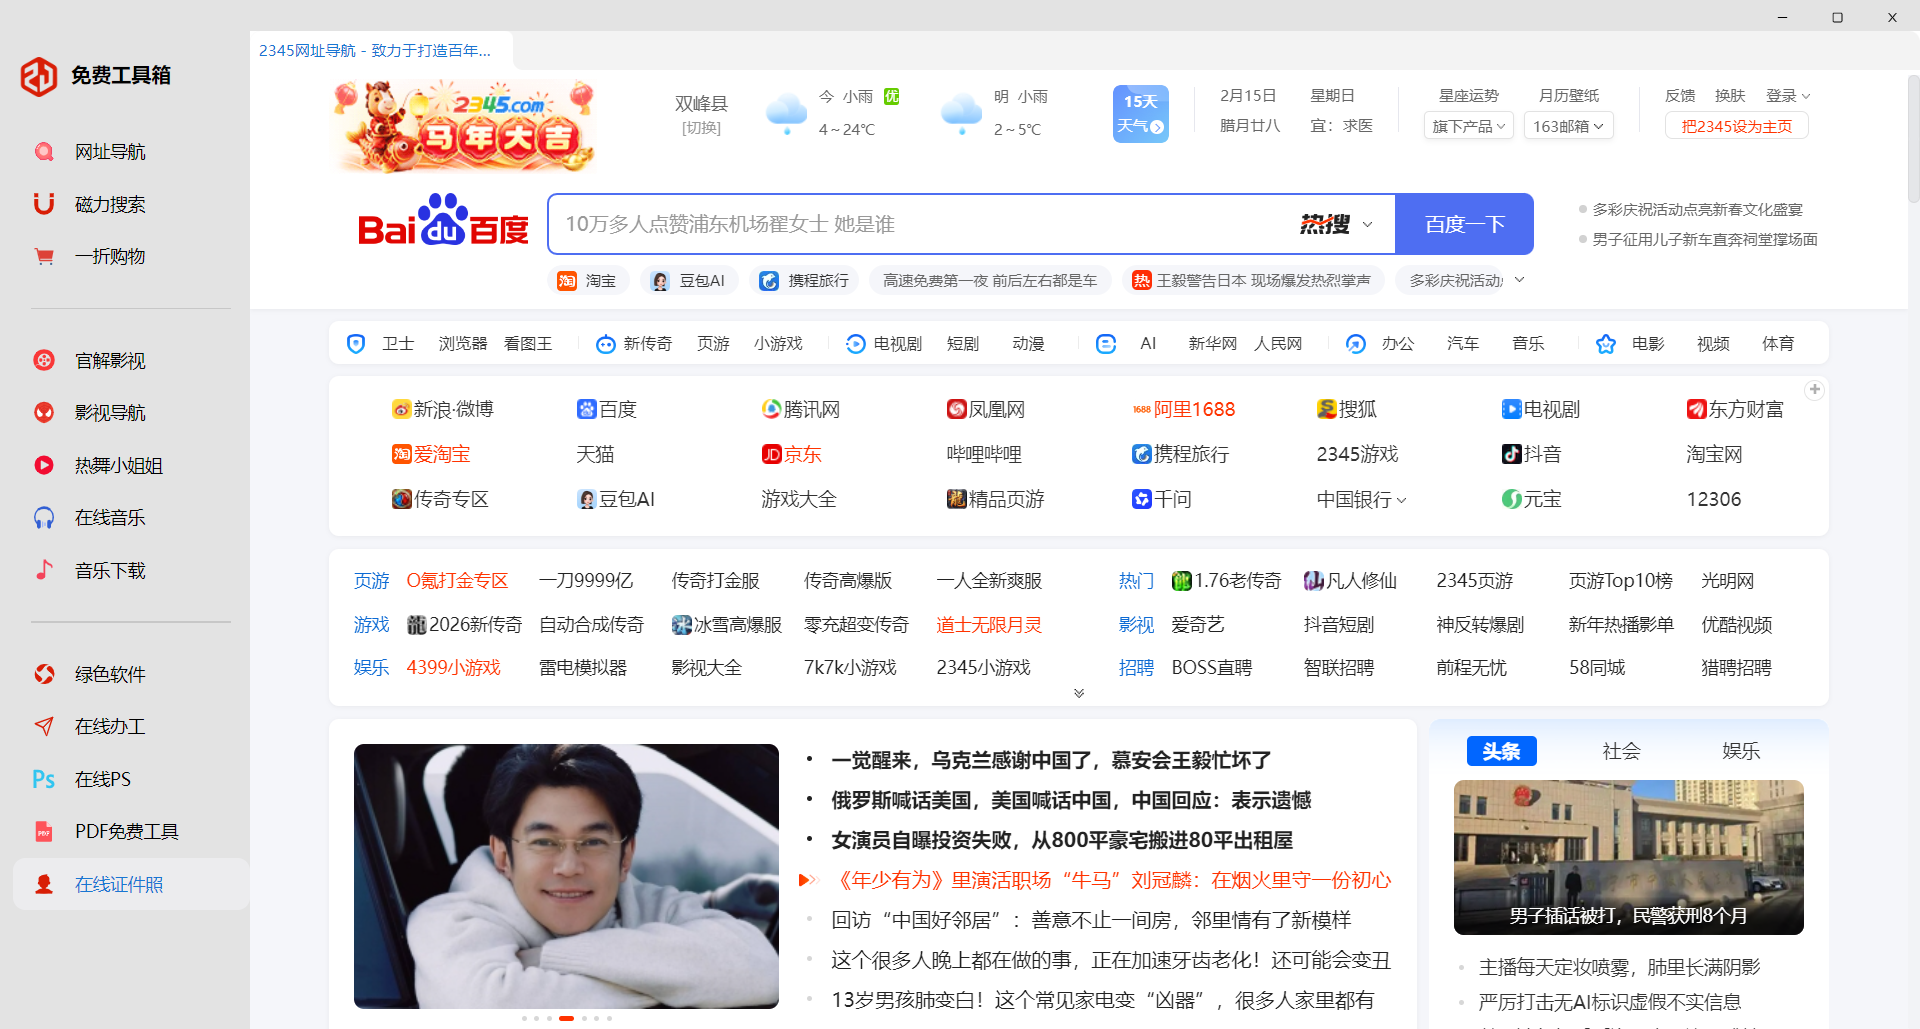This screenshot has height=1029, width=1920.
Task: Open the 12306 site link
Action: tap(1714, 499)
